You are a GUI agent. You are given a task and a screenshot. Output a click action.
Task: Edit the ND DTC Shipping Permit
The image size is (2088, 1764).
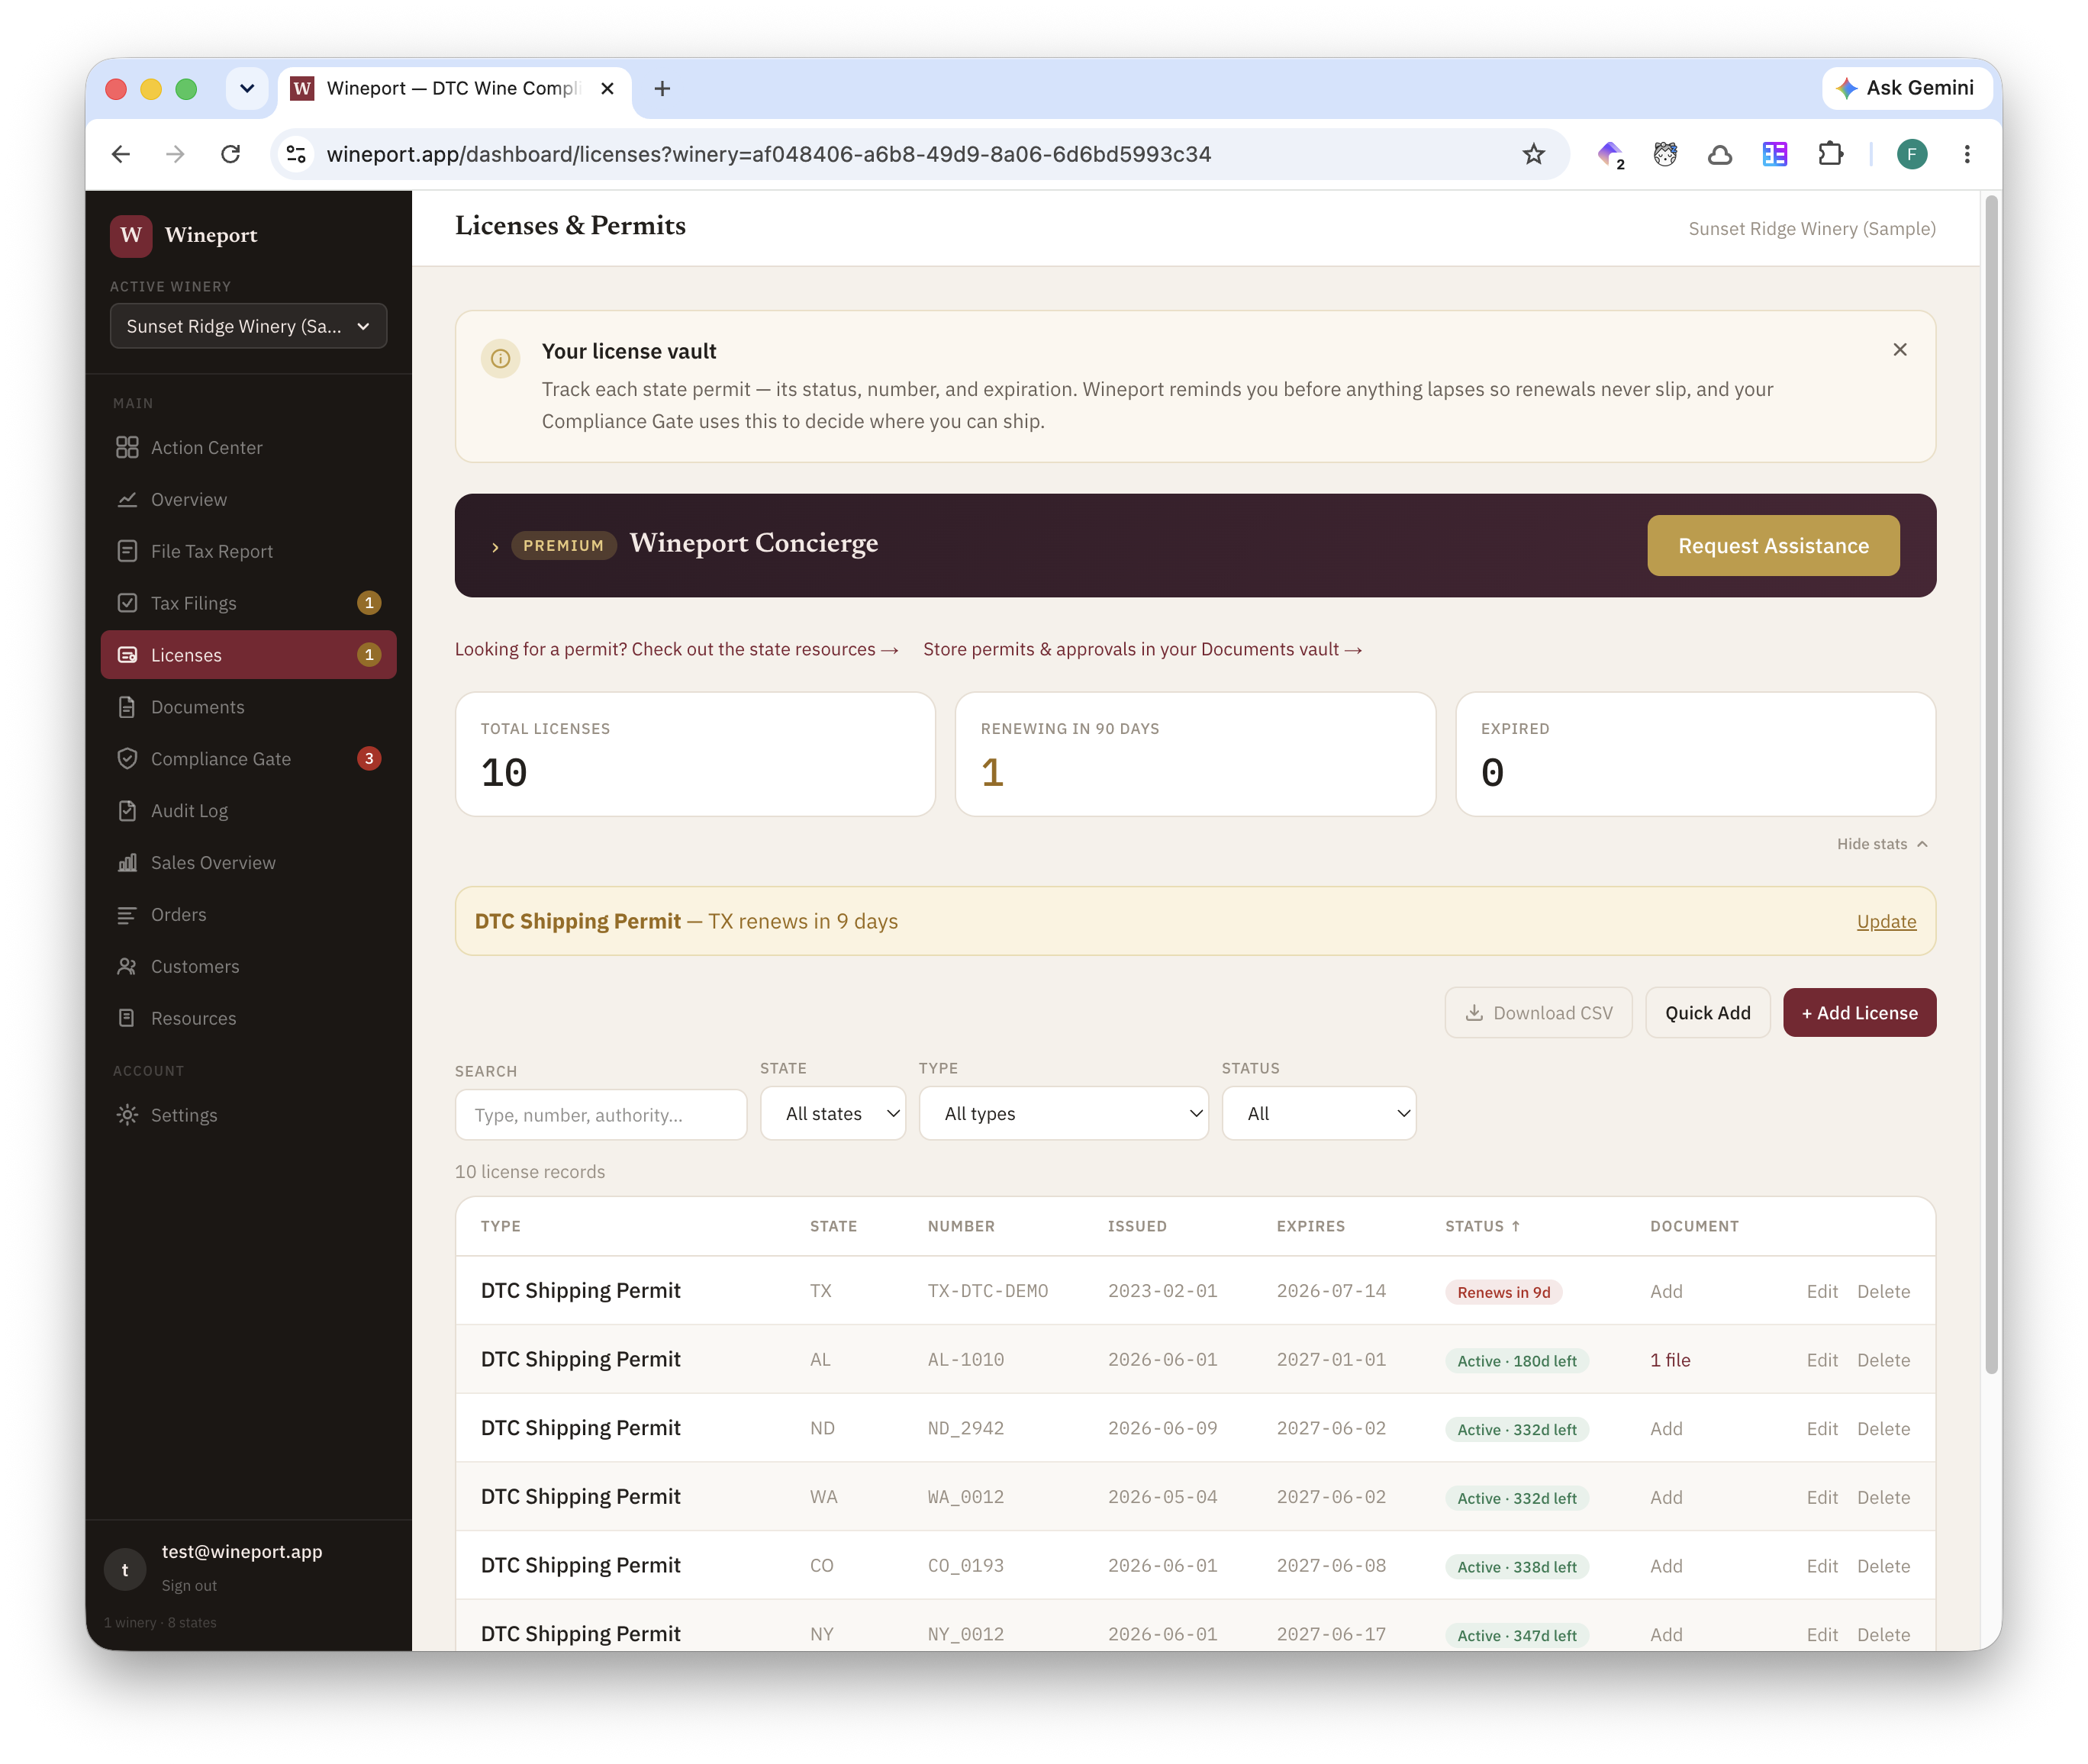(1822, 1428)
